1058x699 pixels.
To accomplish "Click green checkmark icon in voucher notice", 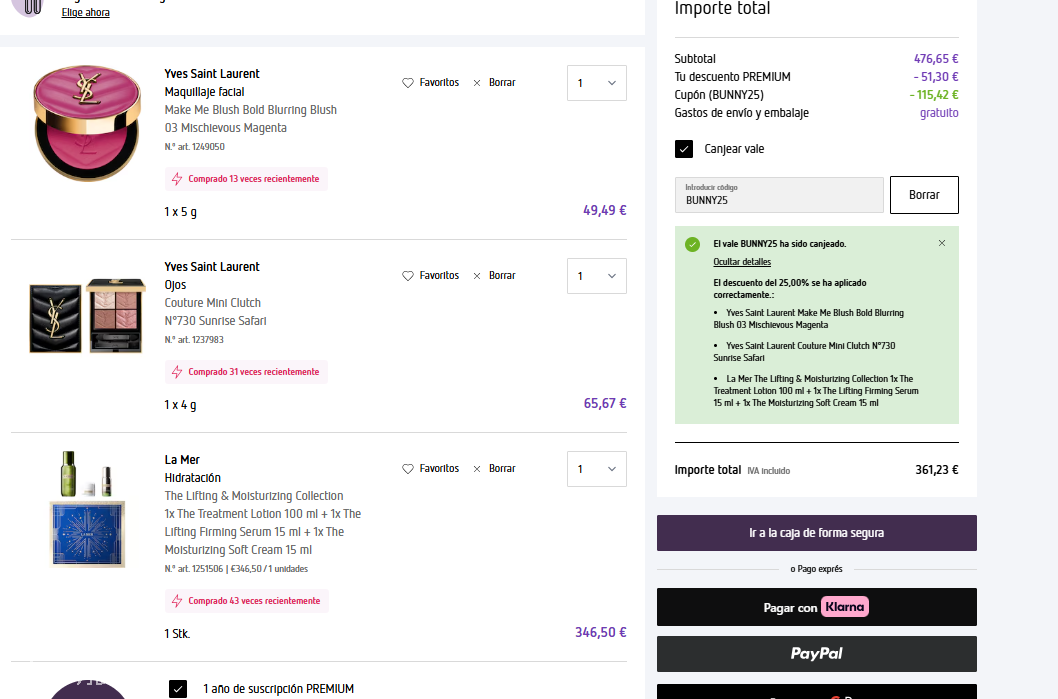I will click(x=692, y=244).
